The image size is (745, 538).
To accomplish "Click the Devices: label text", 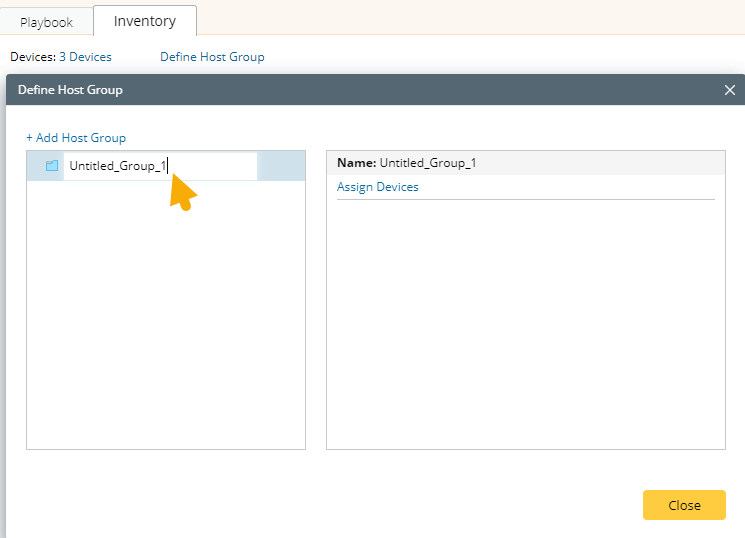I will click(32, 57).
